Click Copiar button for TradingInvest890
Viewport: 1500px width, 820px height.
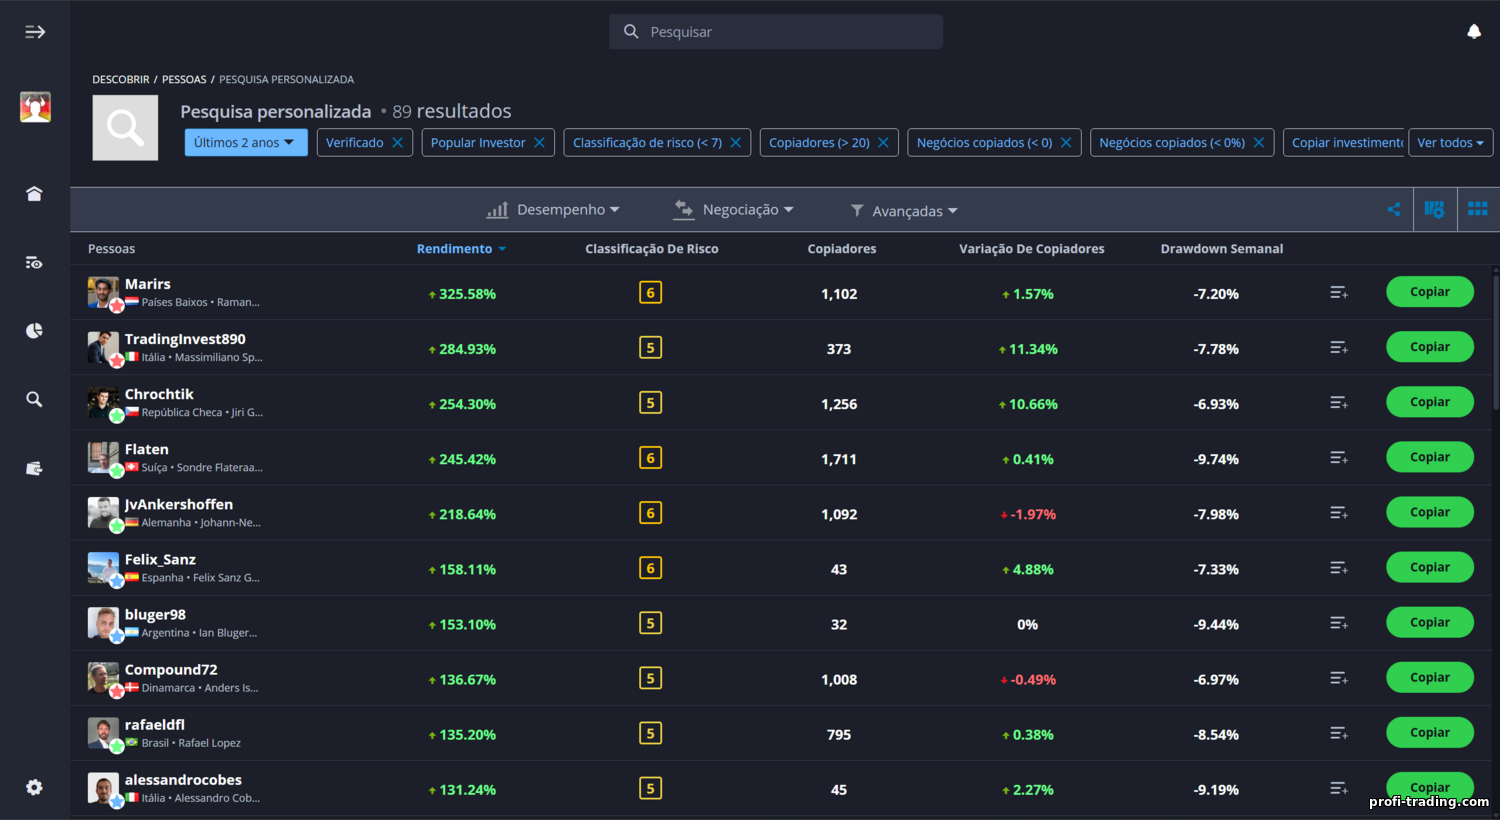point(1429,347)
